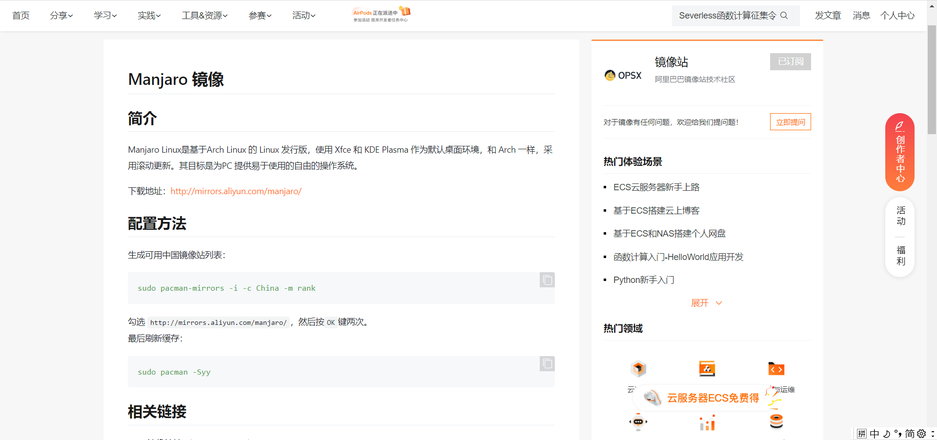Expand the 活动 dropdown in top navigation
The image size is (937, 440).
[304, 16]
